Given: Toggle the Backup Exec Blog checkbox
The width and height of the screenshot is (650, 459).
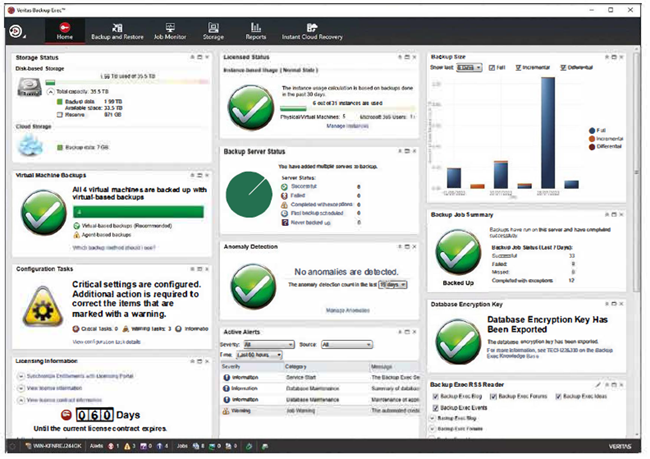Looking at the screenshot, I should [435, 396].
